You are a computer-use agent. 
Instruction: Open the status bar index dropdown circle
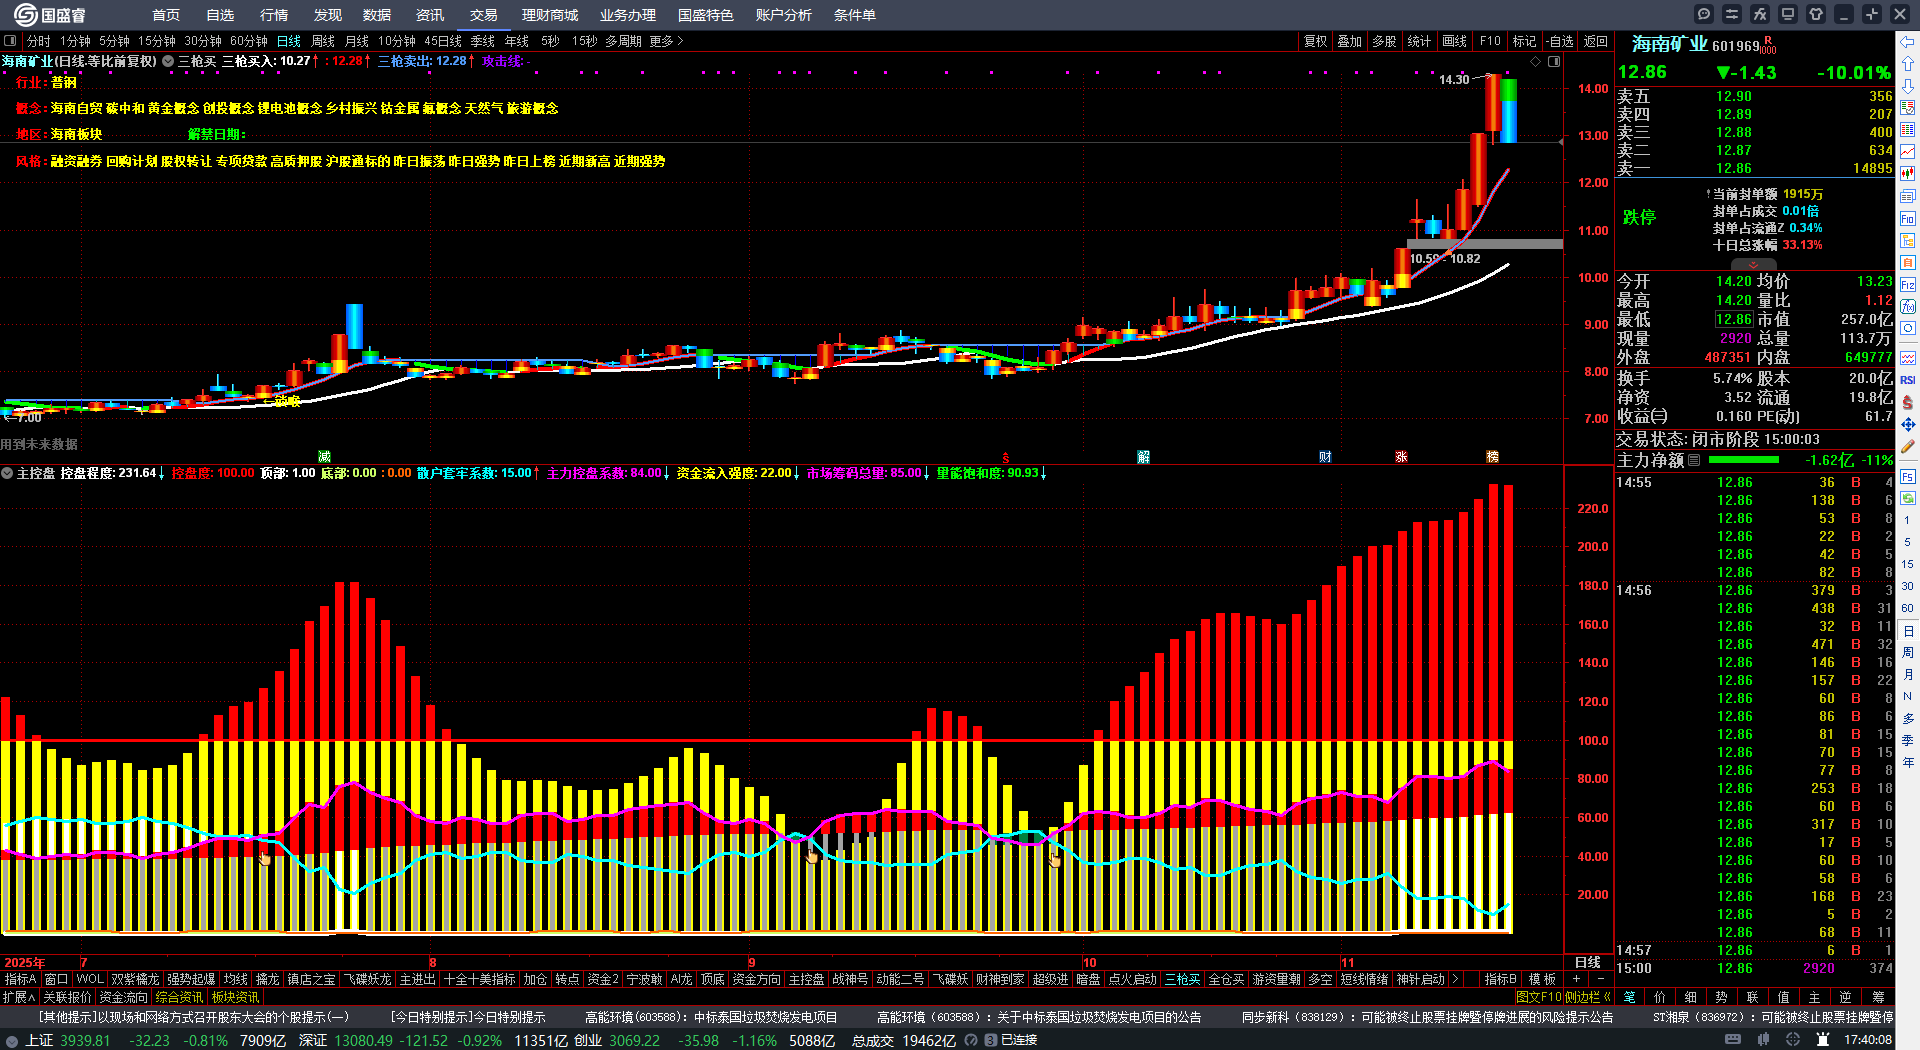click(x=12, y=1041)
